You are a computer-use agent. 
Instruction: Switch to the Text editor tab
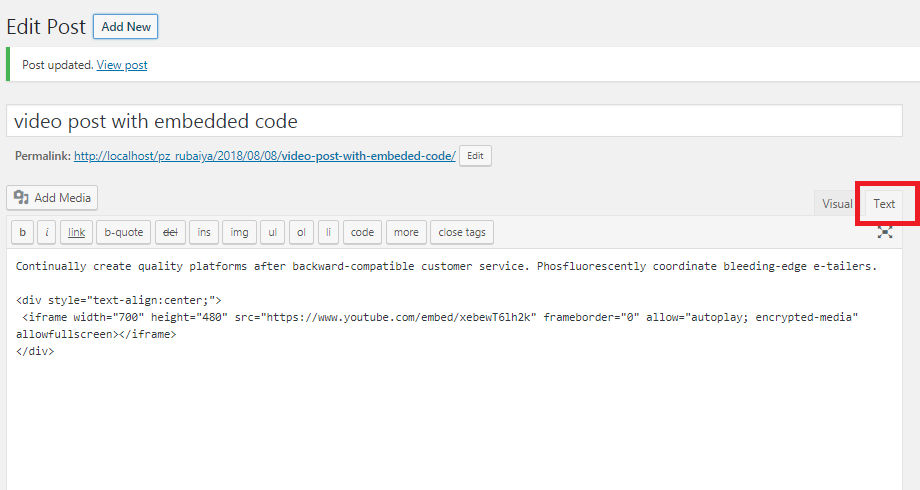(884, 204)
